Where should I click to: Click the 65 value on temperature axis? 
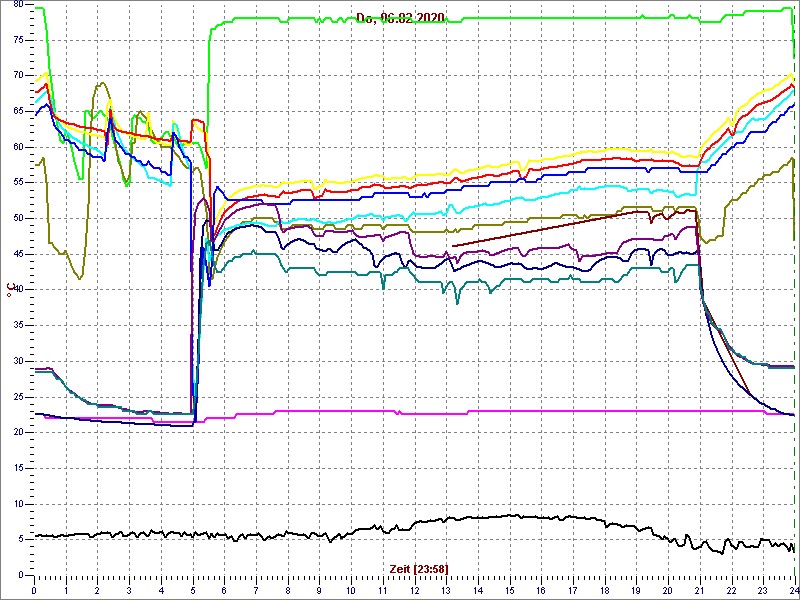point(20,111)
